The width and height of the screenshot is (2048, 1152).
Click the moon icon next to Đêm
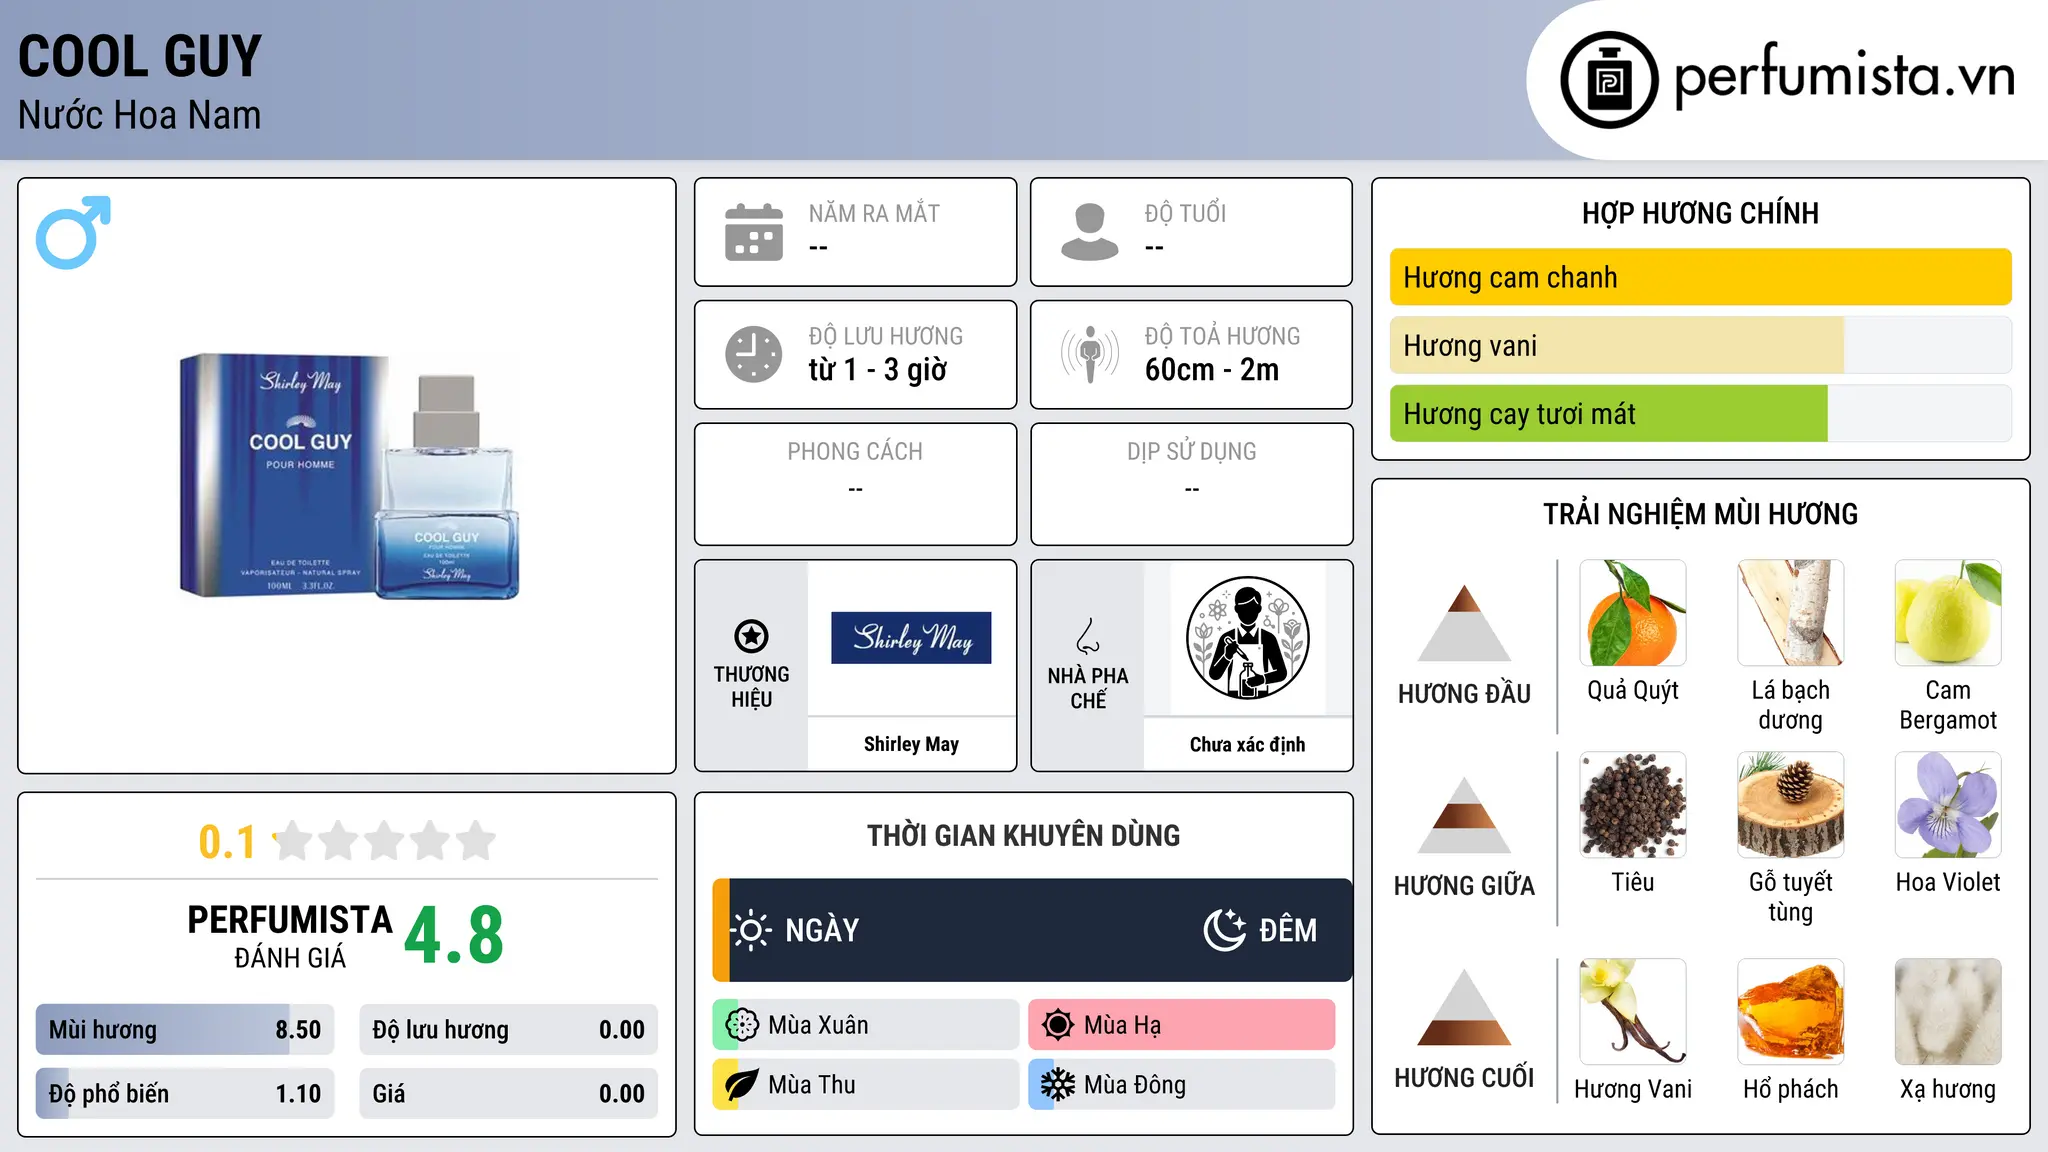1224,930
